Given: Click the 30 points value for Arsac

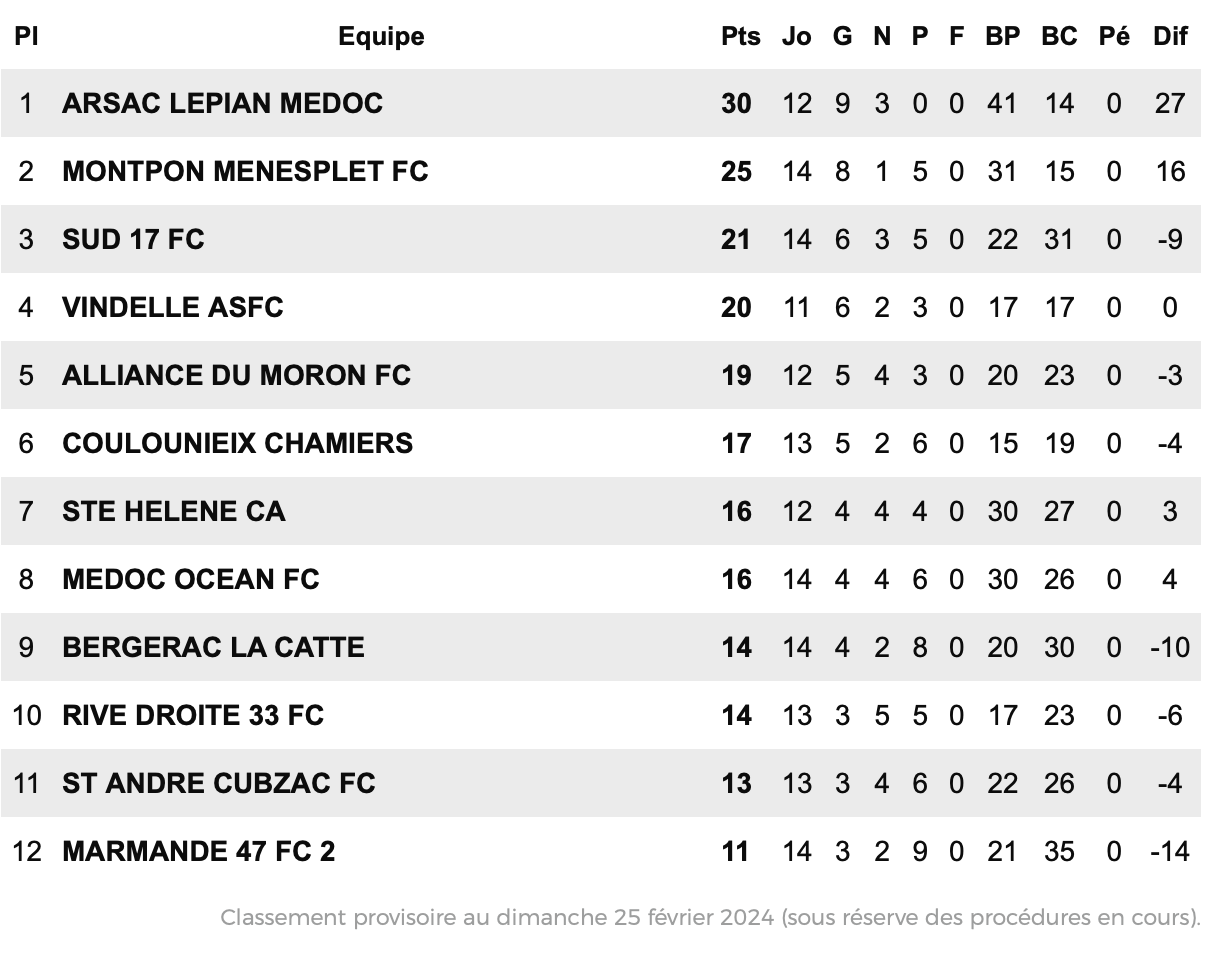Looking at the screenshot, I should pyautogui.click(x=736, y=103).
